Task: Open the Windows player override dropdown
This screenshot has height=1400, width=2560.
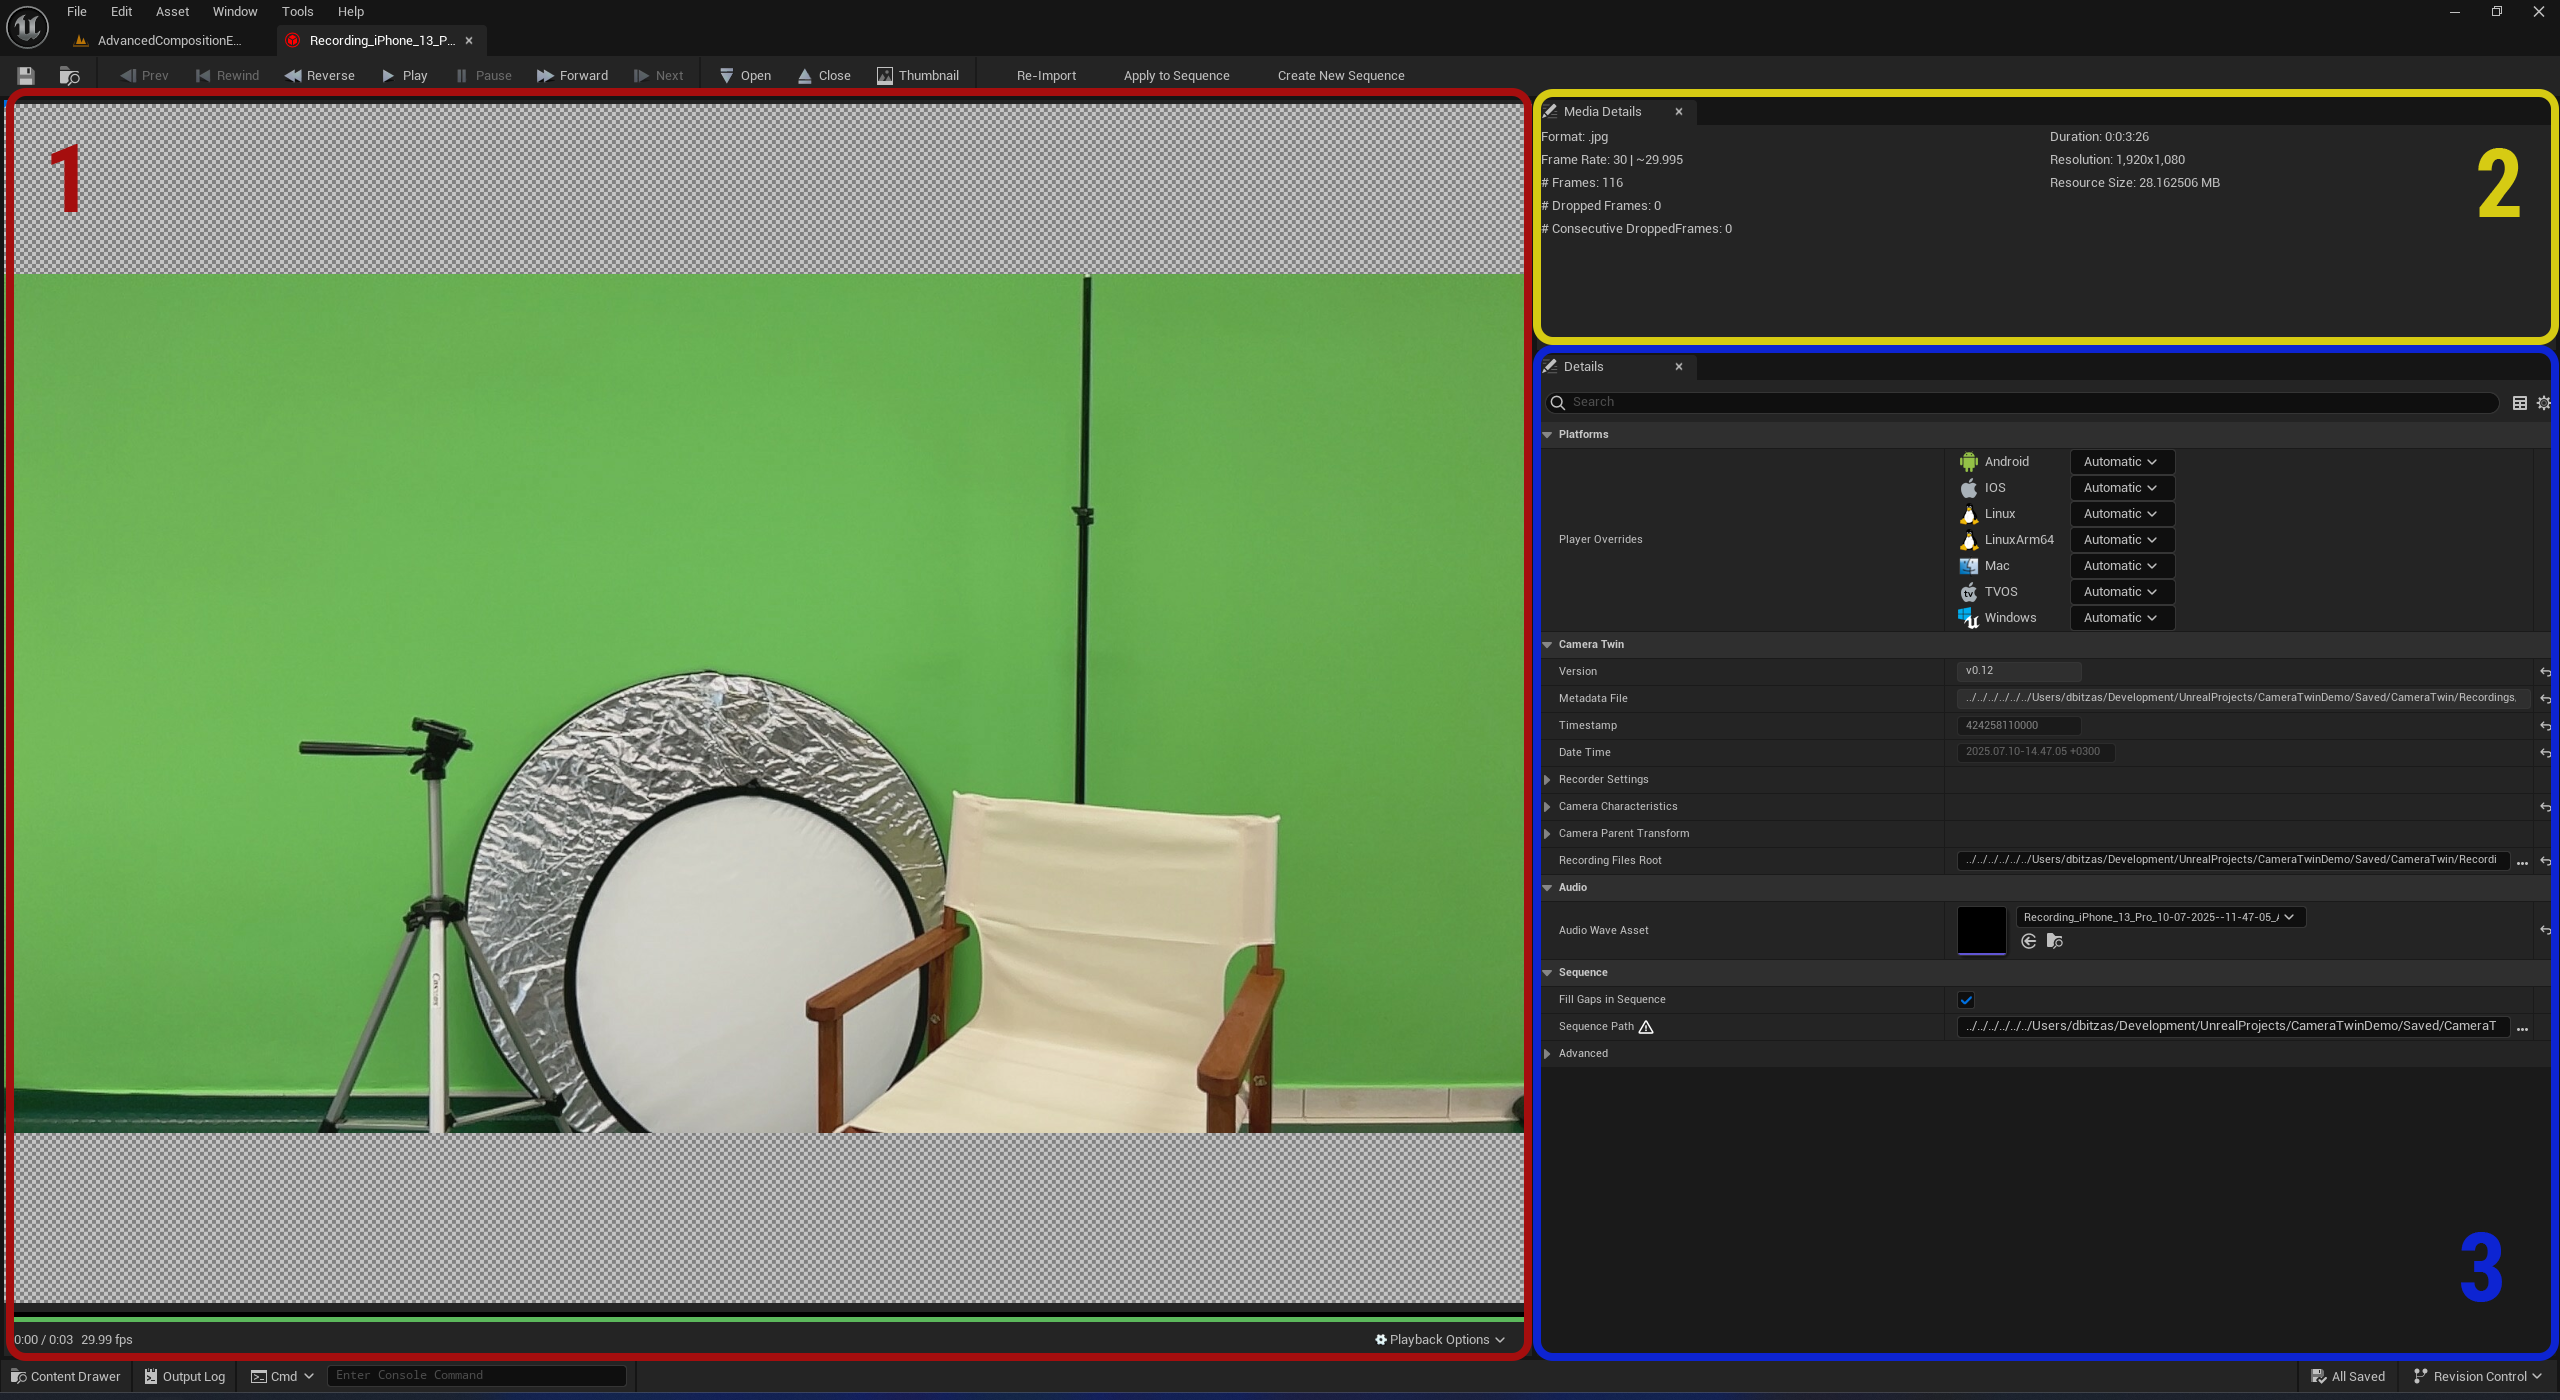Action: tap(2121, 618)
